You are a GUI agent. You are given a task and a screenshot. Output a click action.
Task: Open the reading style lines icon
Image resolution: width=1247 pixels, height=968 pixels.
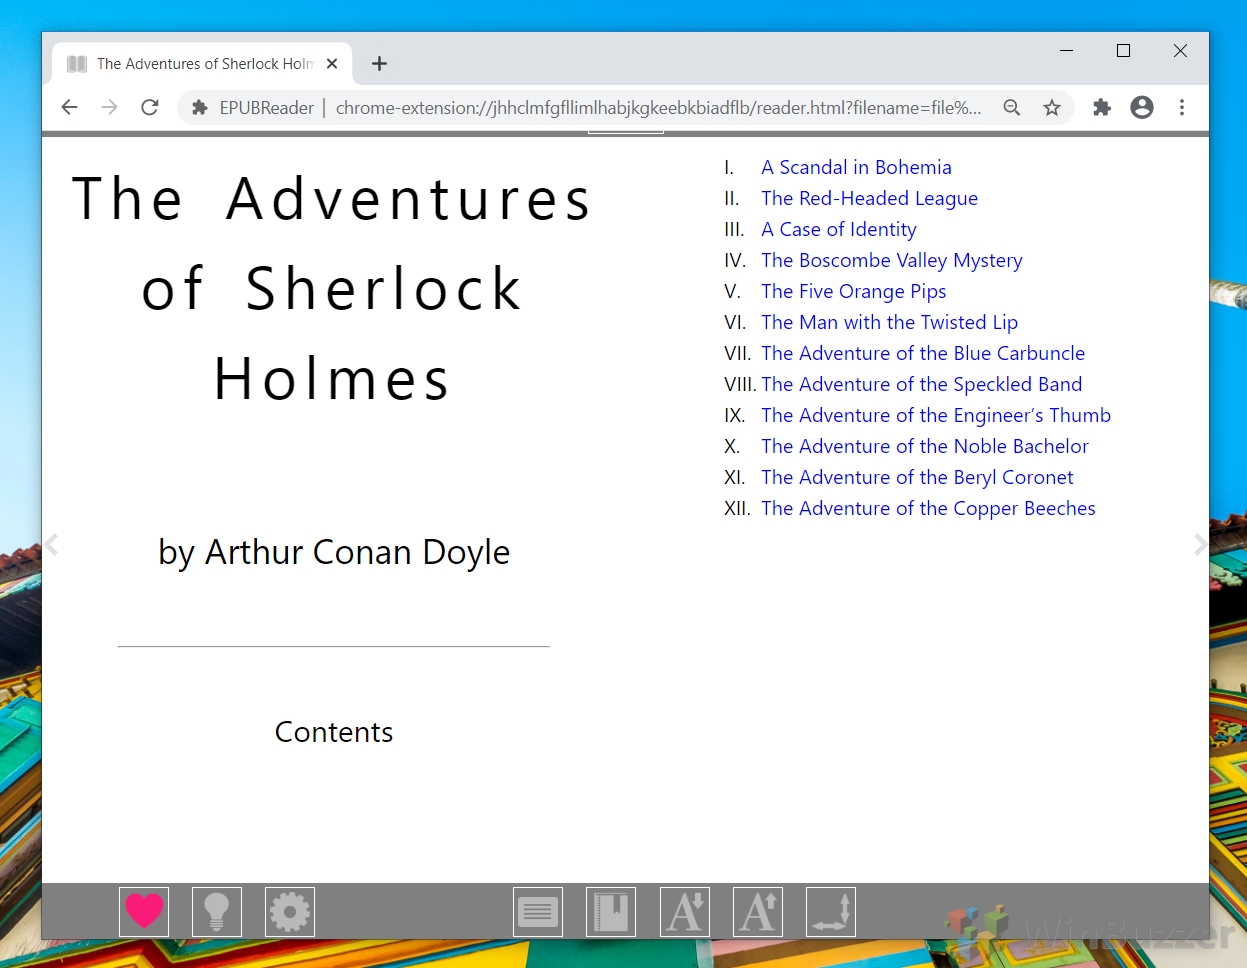click(x=538, y=912)
